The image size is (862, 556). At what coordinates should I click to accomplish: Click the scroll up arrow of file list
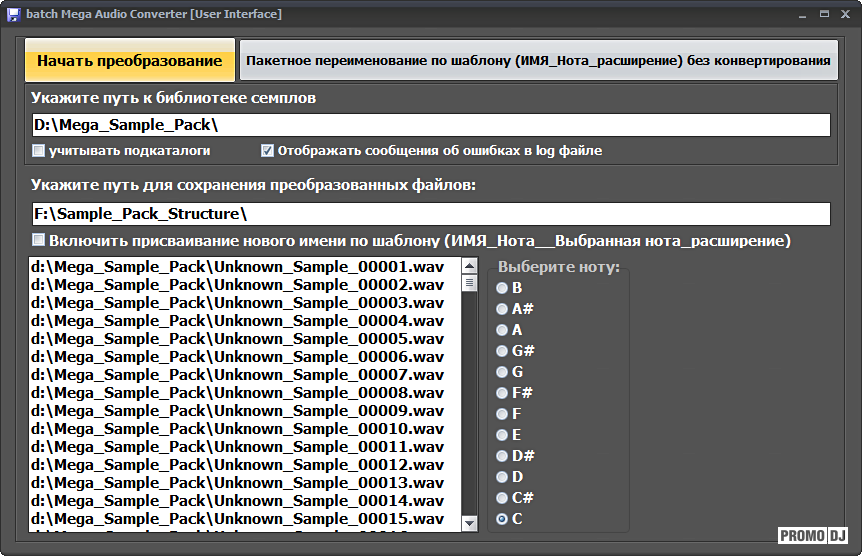tap(469, 267)
